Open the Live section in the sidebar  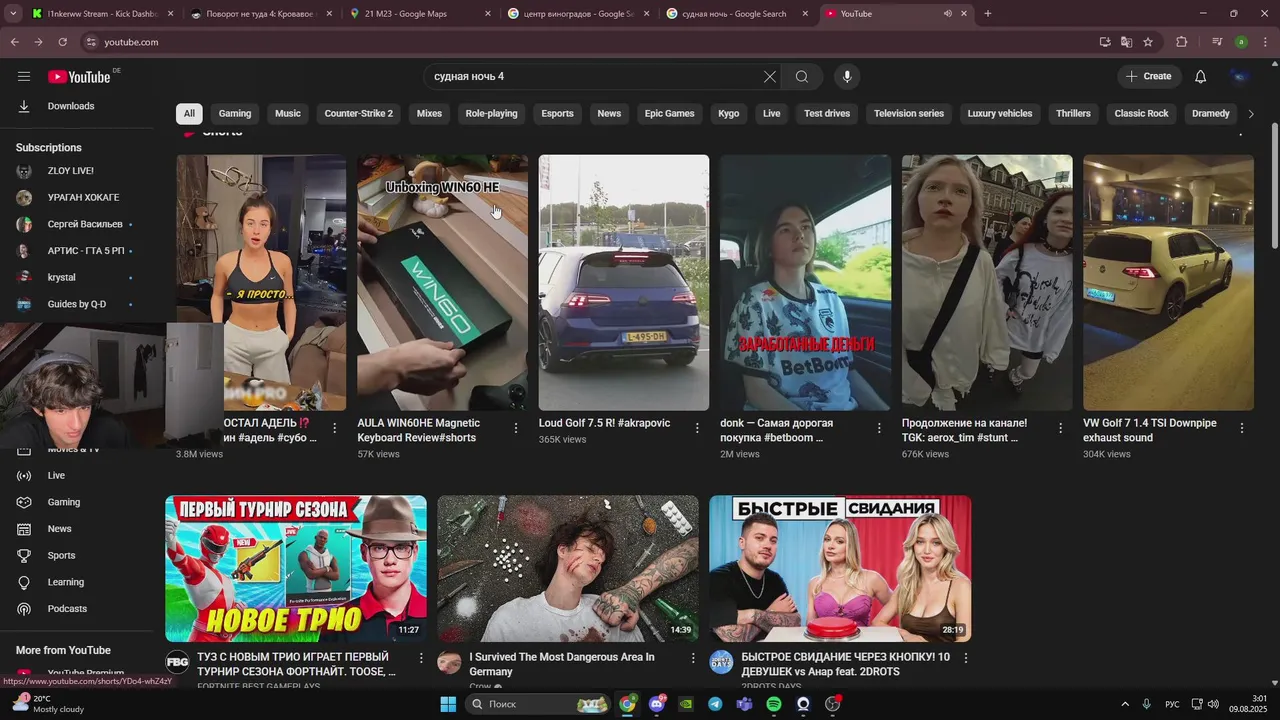click(x=56, y=476)
